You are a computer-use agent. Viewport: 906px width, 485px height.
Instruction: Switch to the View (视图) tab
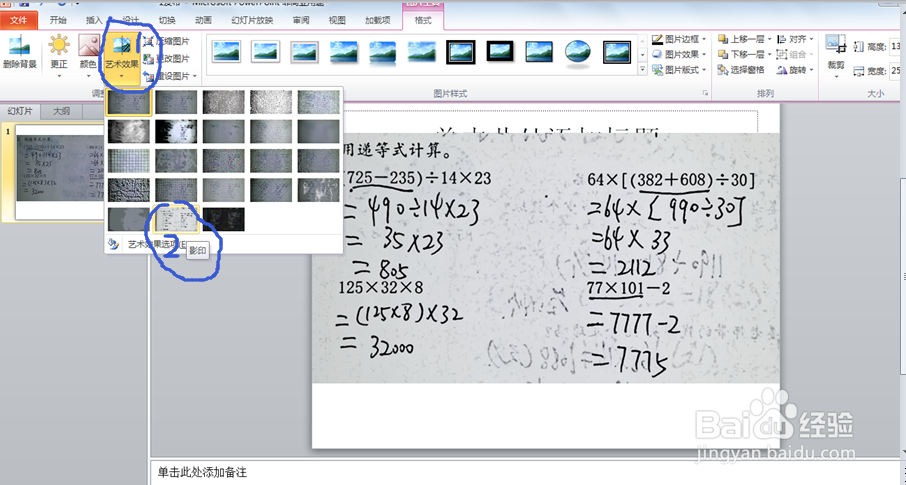click(337, 20)
